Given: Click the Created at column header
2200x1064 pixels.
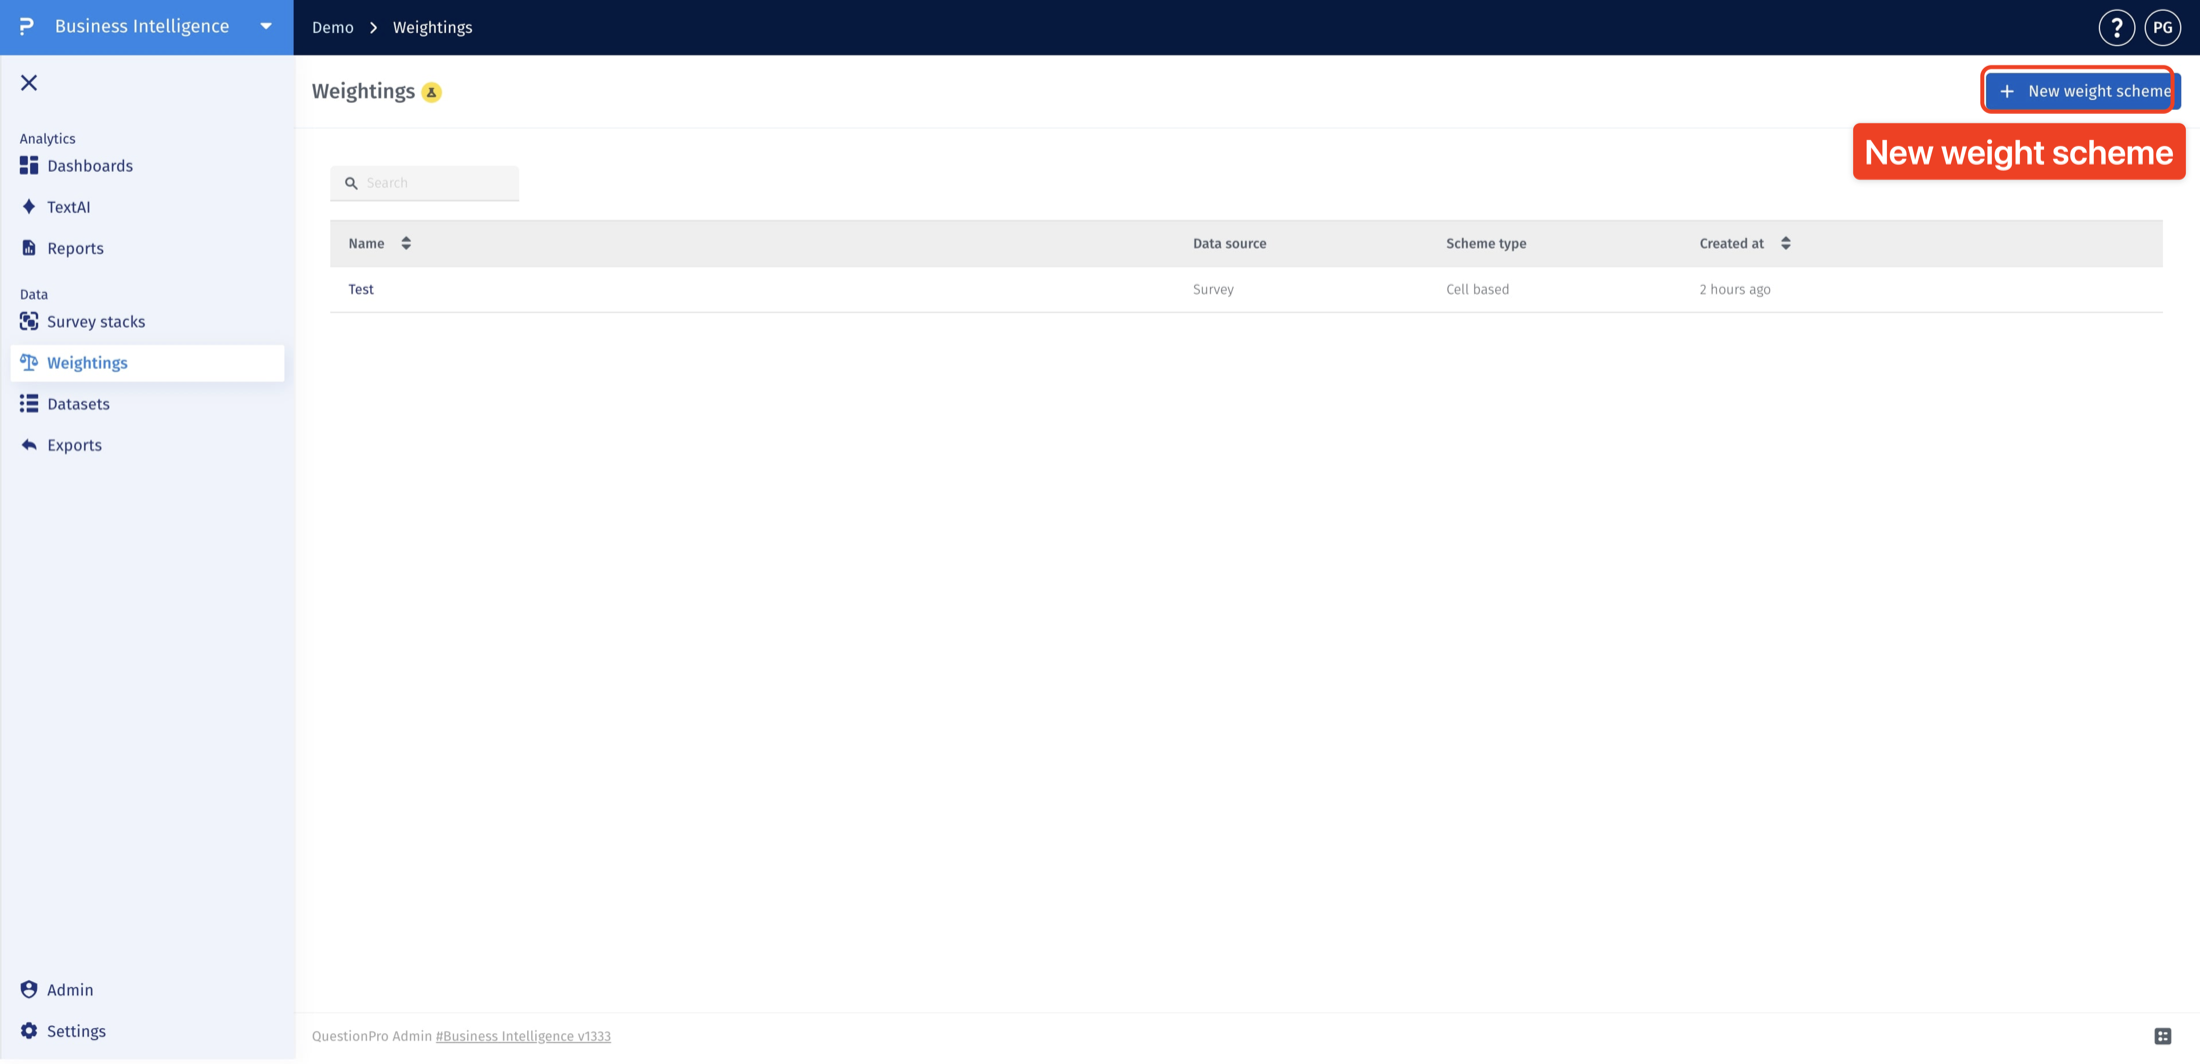Looking at the screenshot, I should (x=1731, y=243).
